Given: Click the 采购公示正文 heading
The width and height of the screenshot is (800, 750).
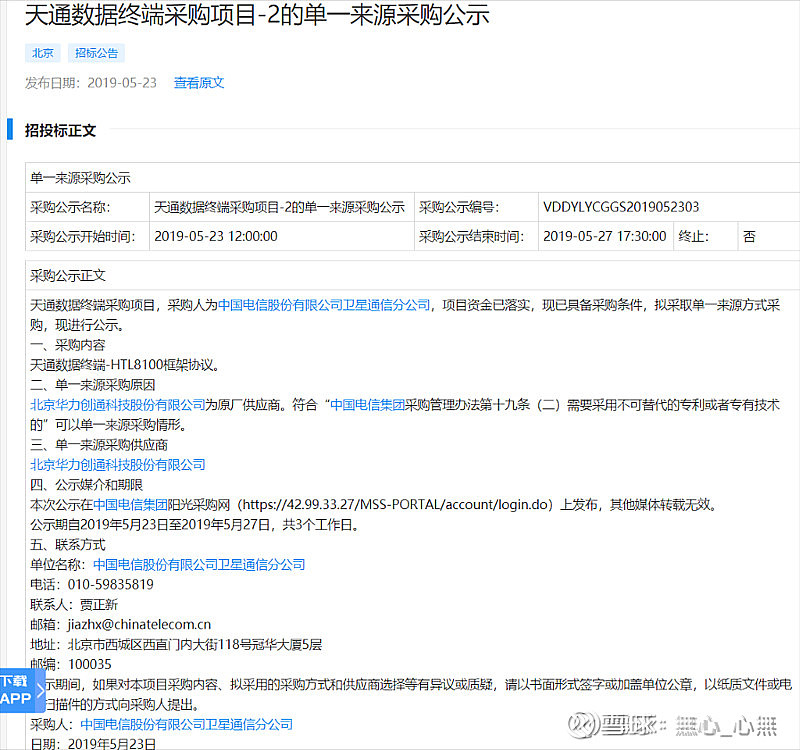Looking at the screenshot, I should 68,276.
